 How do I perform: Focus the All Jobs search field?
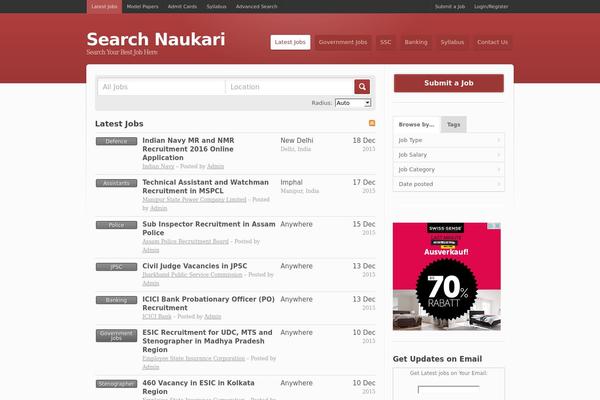(161, 87)
